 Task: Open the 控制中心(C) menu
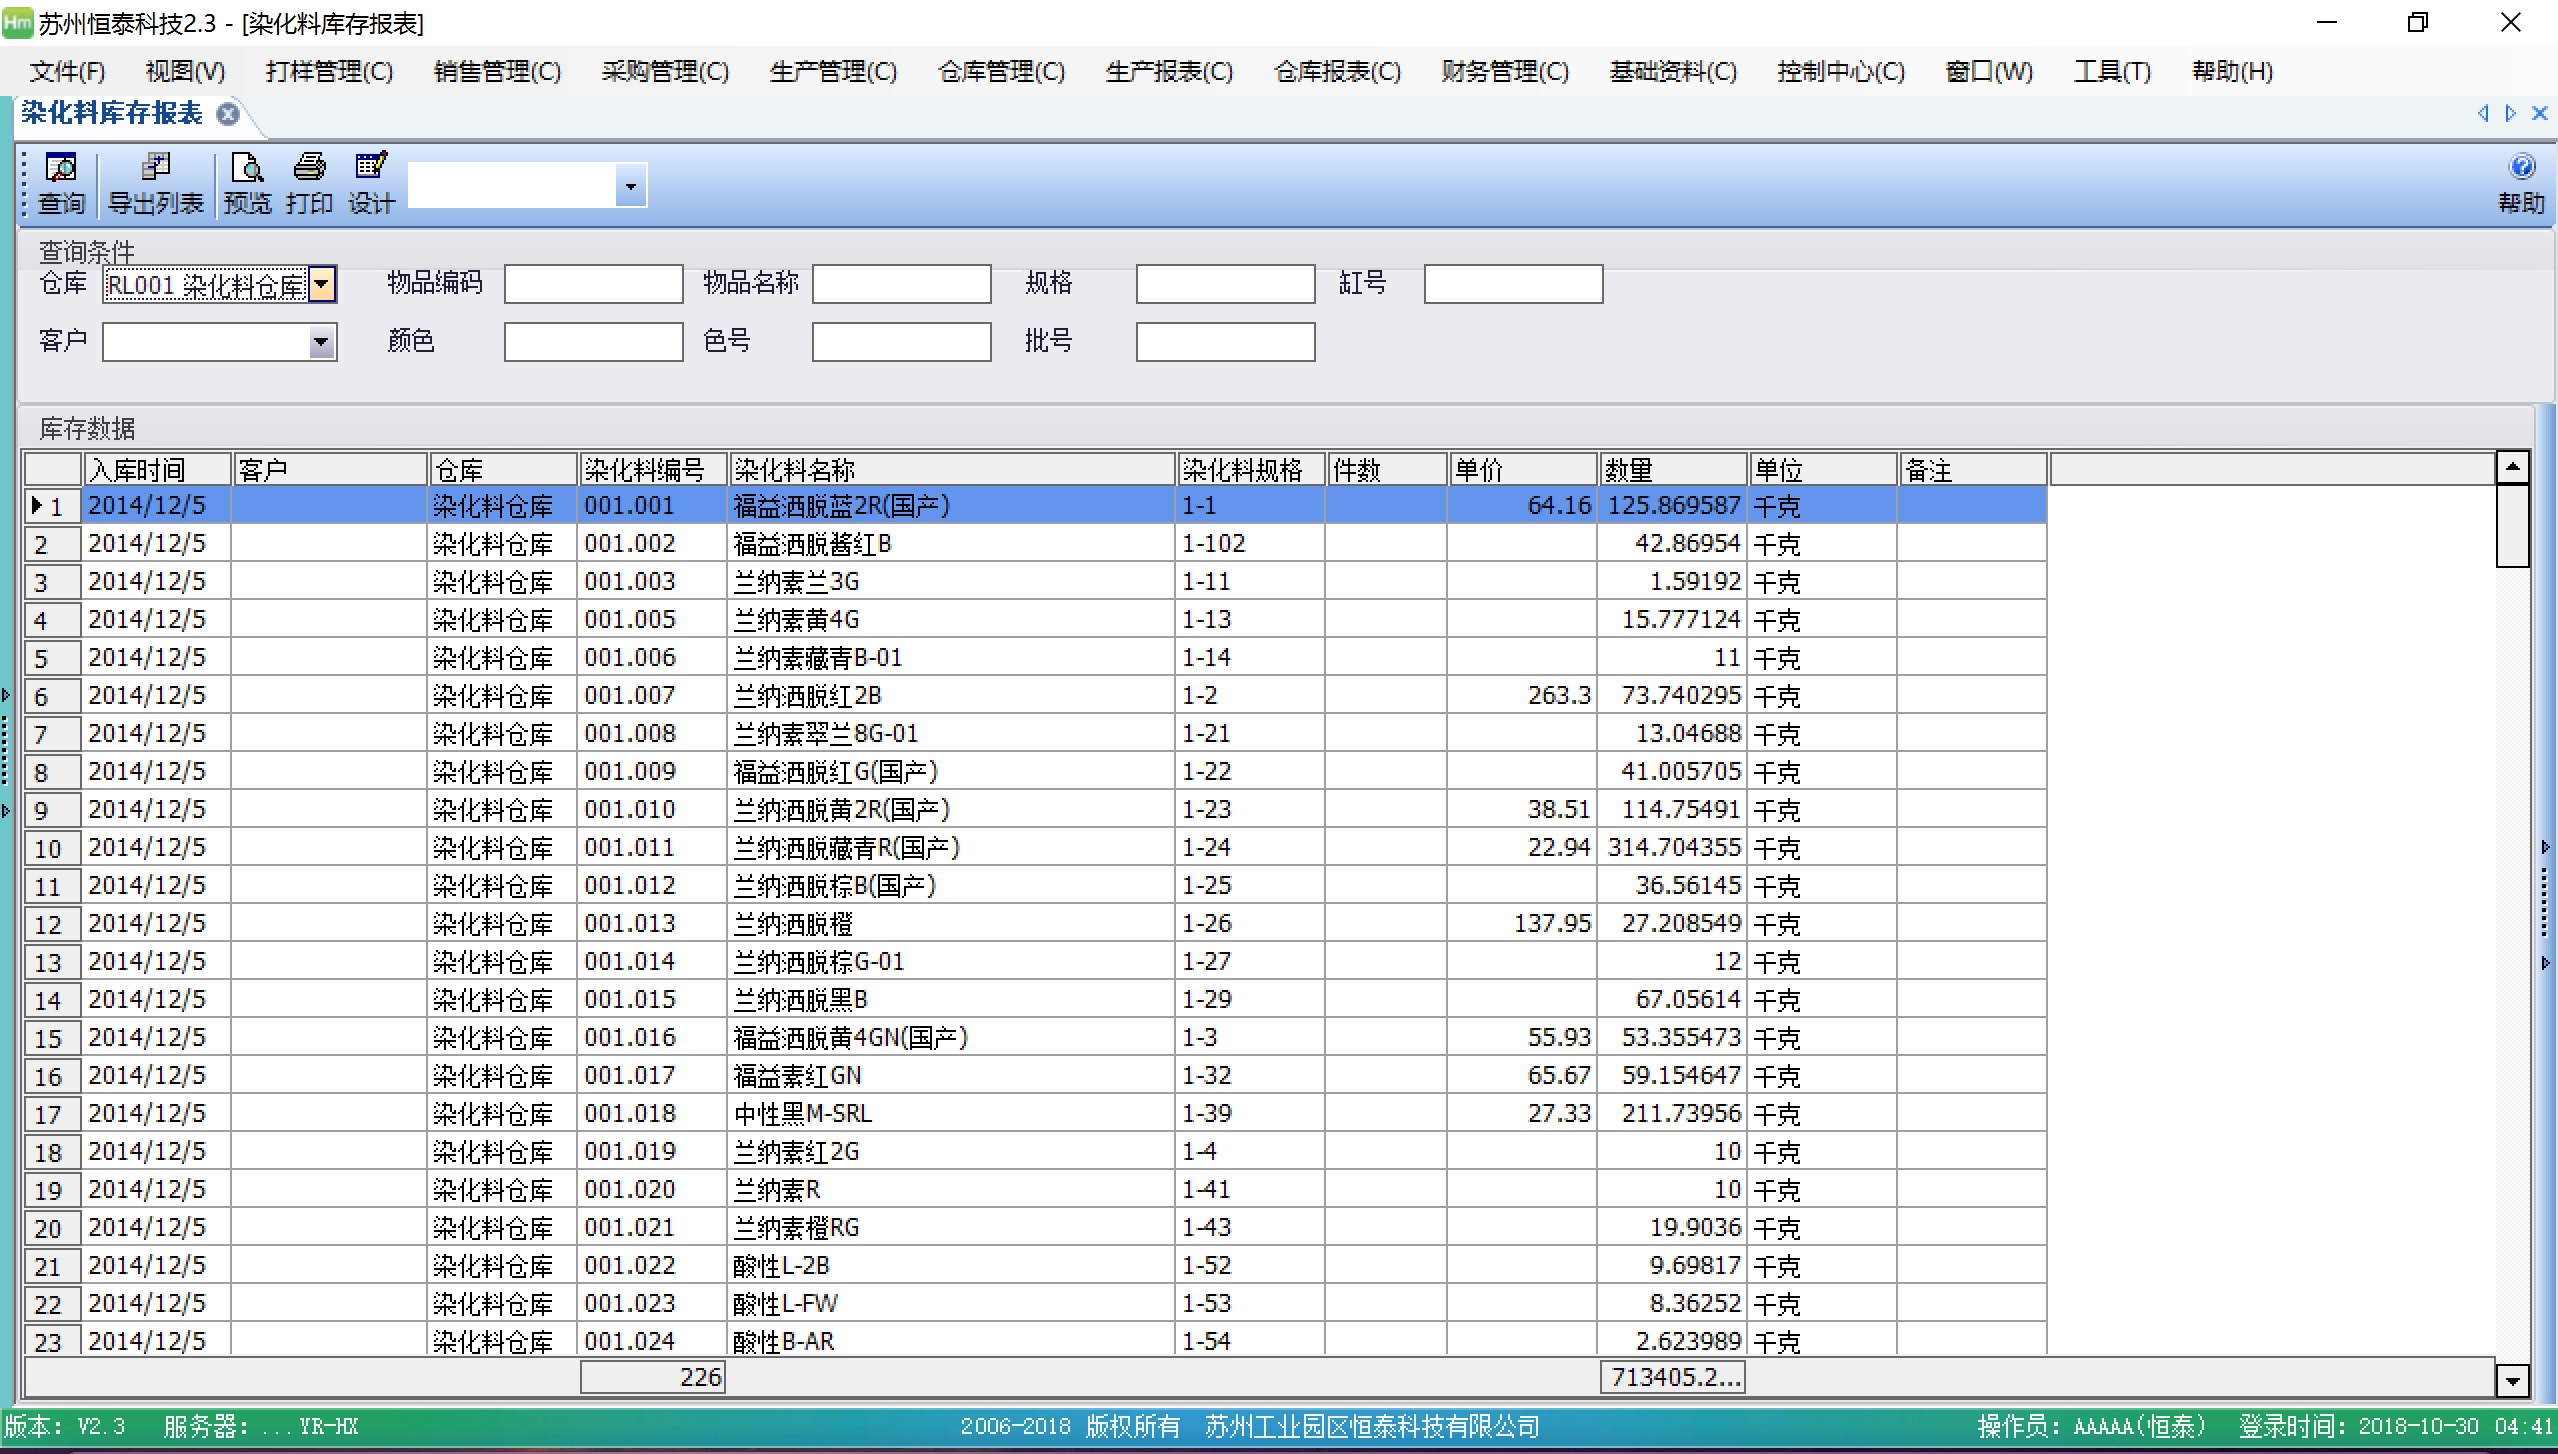coord(1841,72)
